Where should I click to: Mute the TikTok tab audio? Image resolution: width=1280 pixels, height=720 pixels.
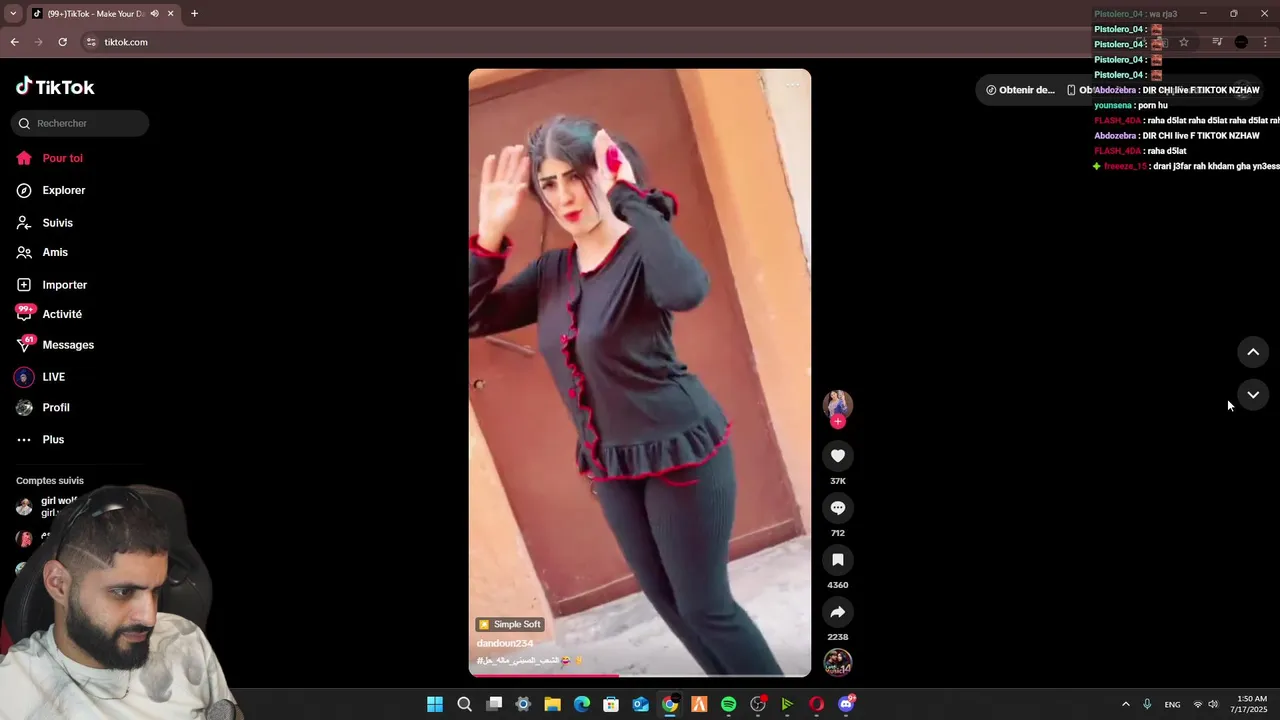pyautogui.click(x=155, y=14)
